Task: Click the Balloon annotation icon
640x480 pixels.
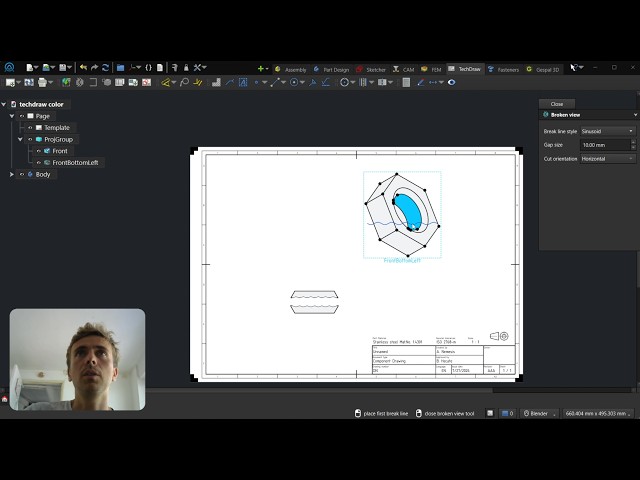Action: 184,82
